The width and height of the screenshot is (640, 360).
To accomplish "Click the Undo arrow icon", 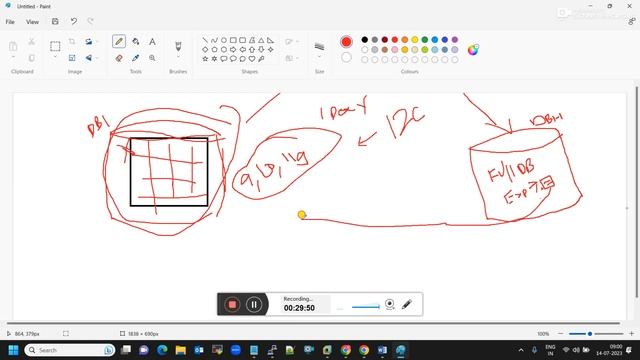I will pyautogui.click(x=73, y=21).
